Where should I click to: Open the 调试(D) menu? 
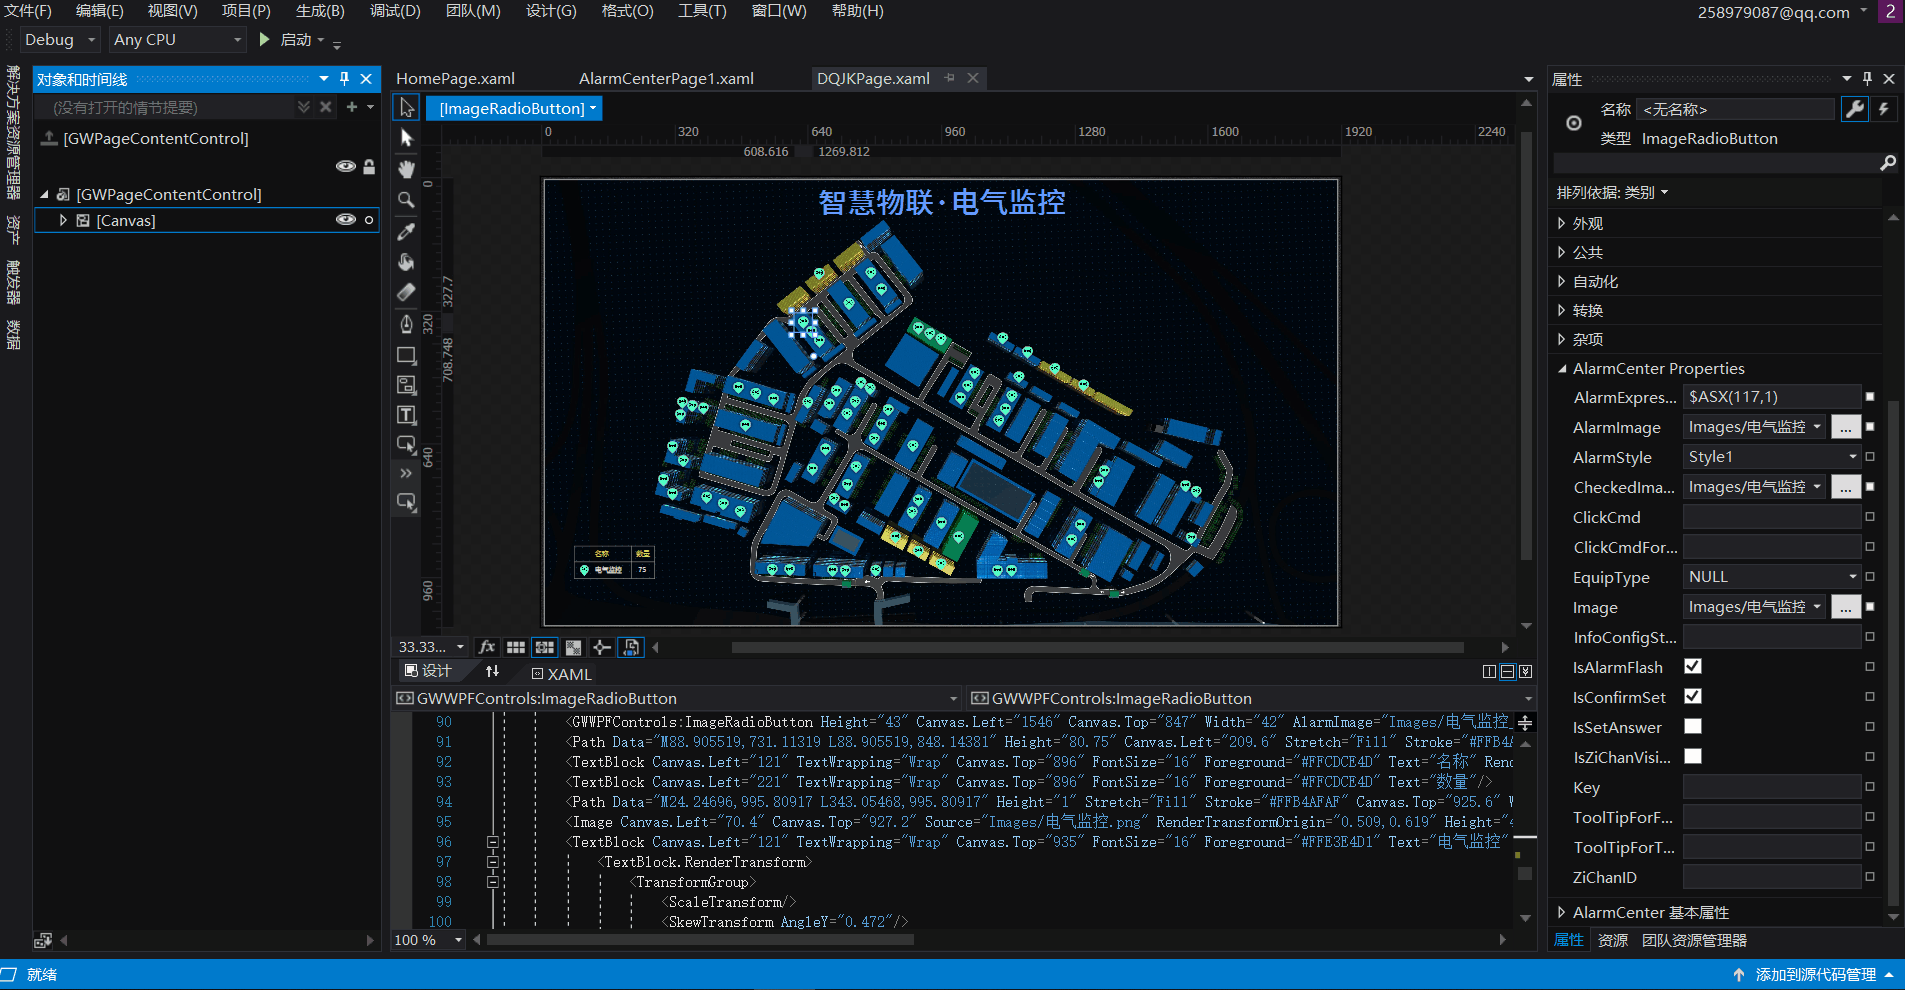coord(395,11)
